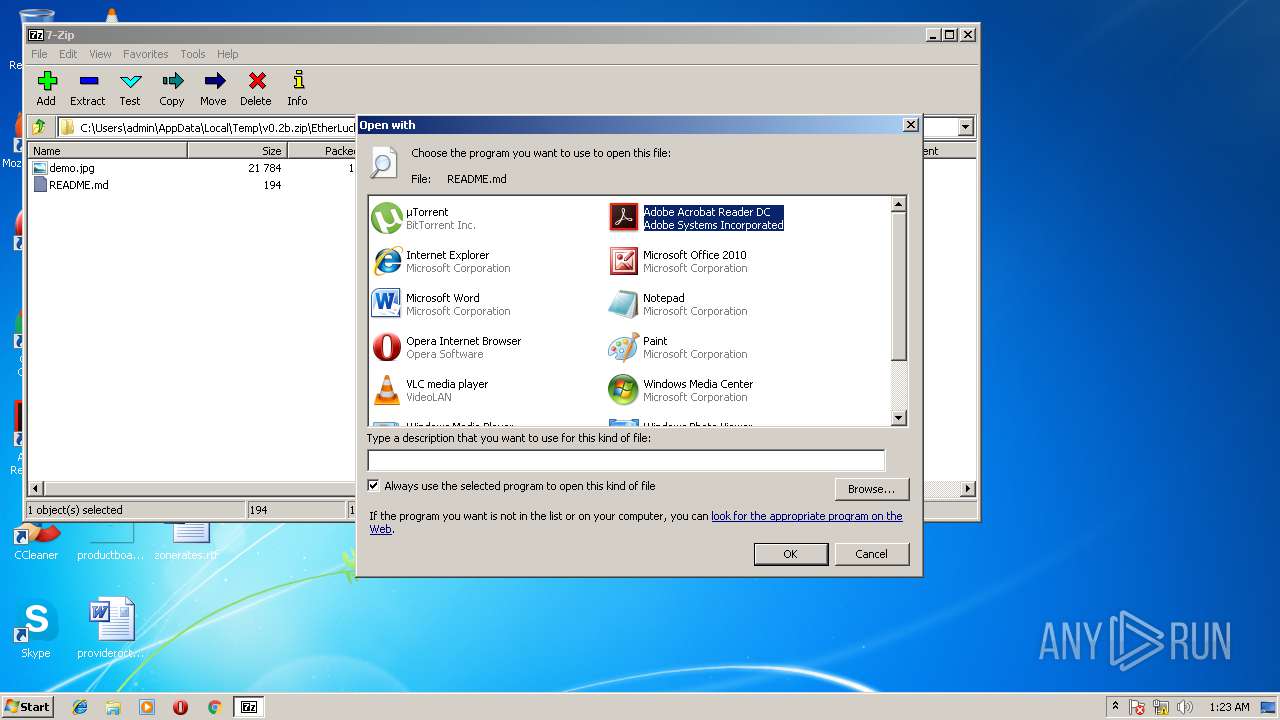Close the Open with dialog
The height and width of the screenshot is (720, 1280).
pos(910,125)
